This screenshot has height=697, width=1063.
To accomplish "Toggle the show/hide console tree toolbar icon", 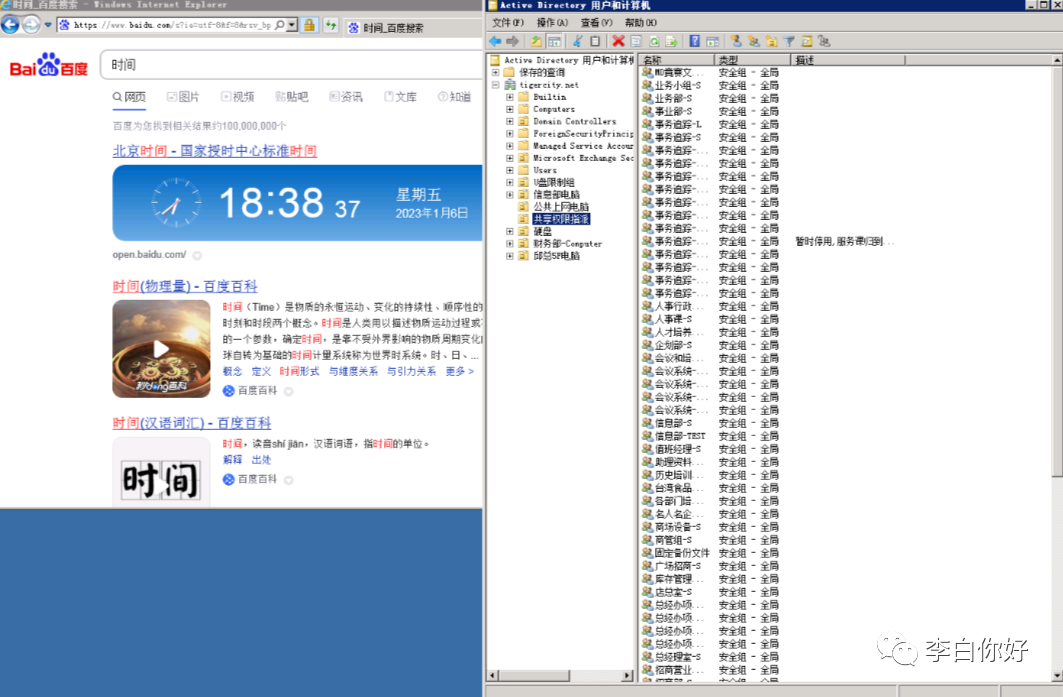I will tap(555, 41).
